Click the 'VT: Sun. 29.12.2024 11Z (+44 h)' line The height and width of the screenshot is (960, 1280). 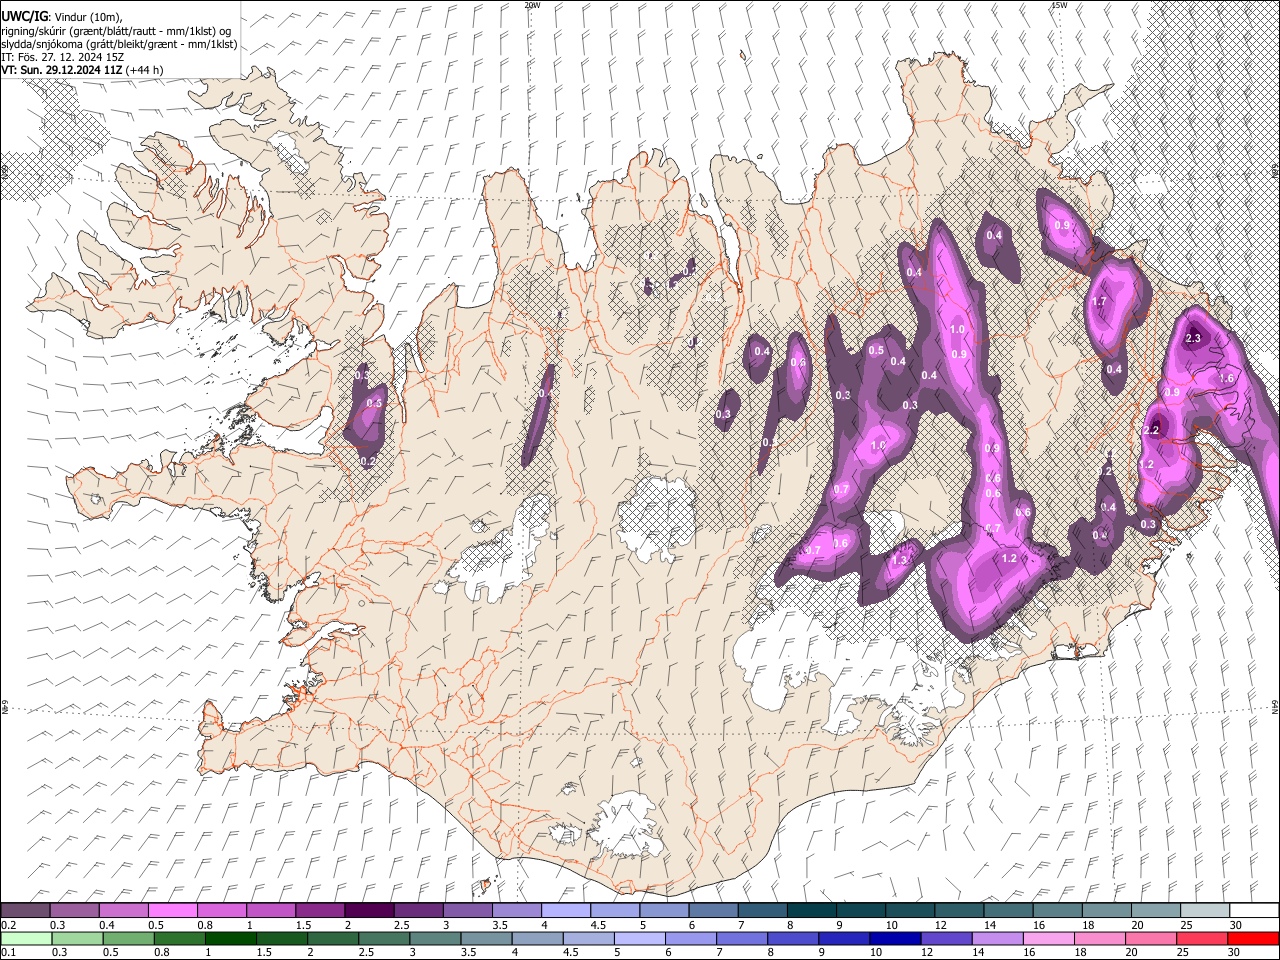82,70
